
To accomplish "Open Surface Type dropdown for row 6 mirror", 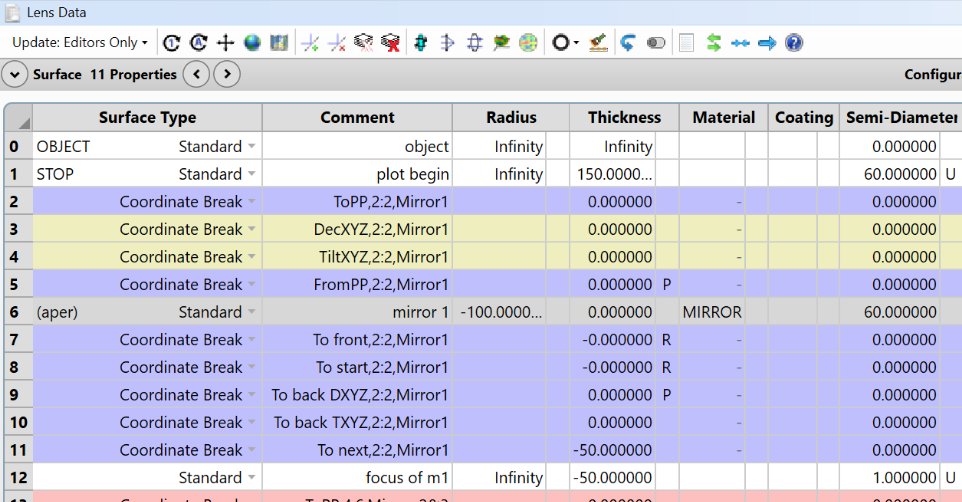I will (x=252, y=312).
